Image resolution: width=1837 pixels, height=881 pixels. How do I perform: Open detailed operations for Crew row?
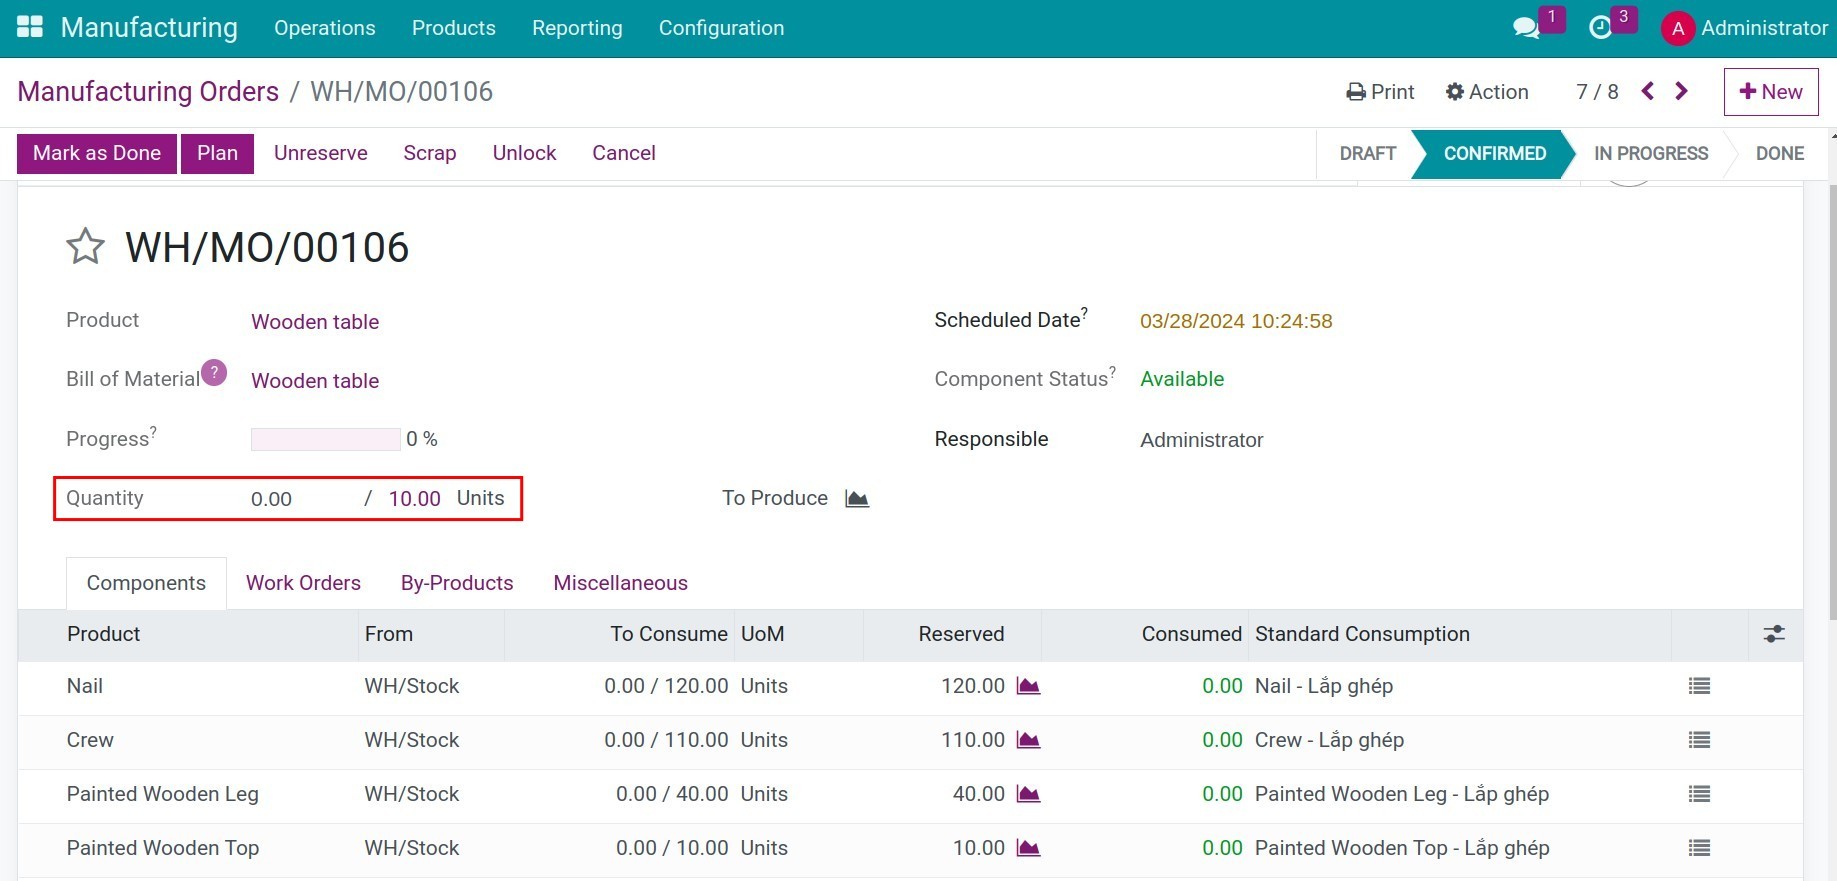(x=1699, y=740)
